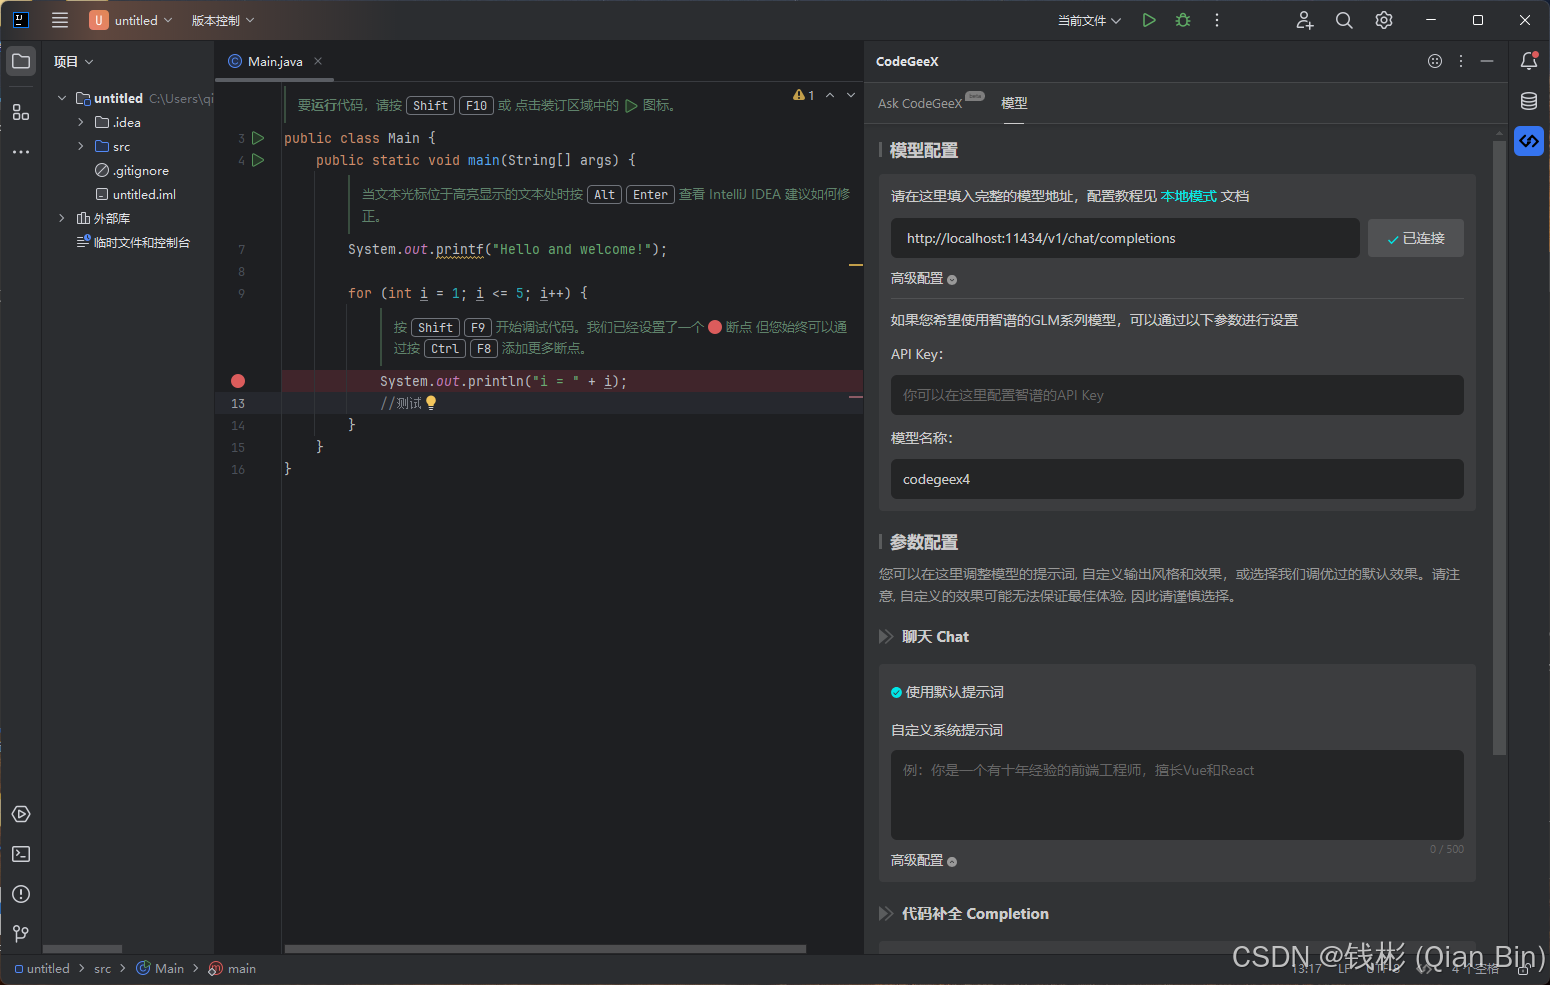Open more run actions menu
1550x985 pixels.
point(1217,20)
